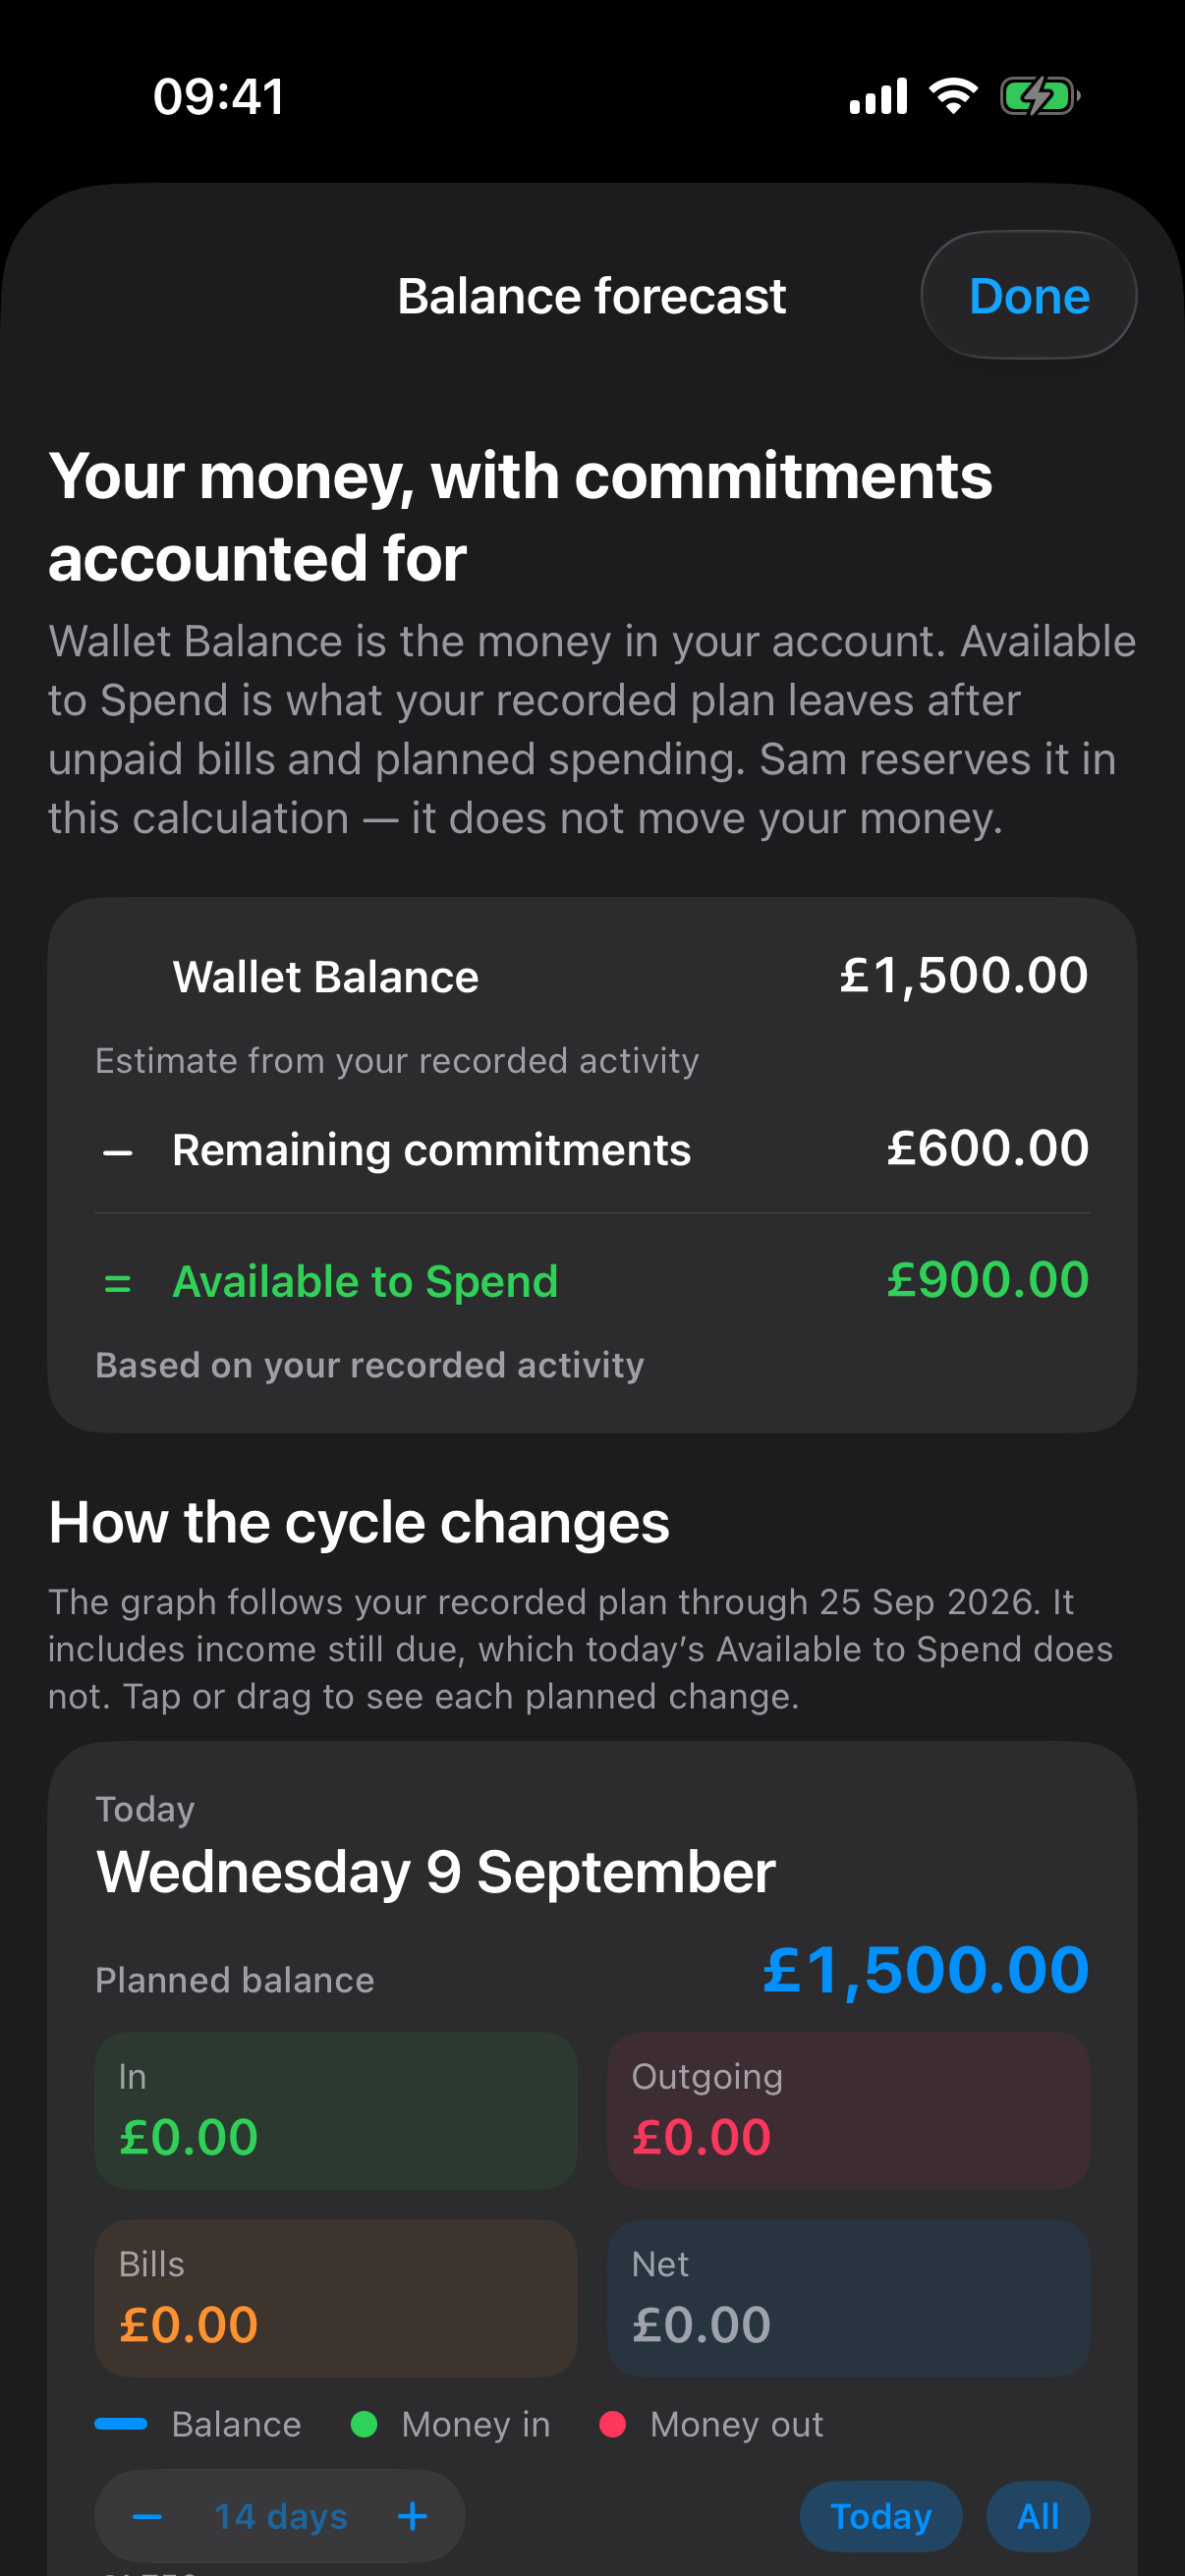
Task: Tap the Wi-Fi status icon
Action: tap(953, 96)
